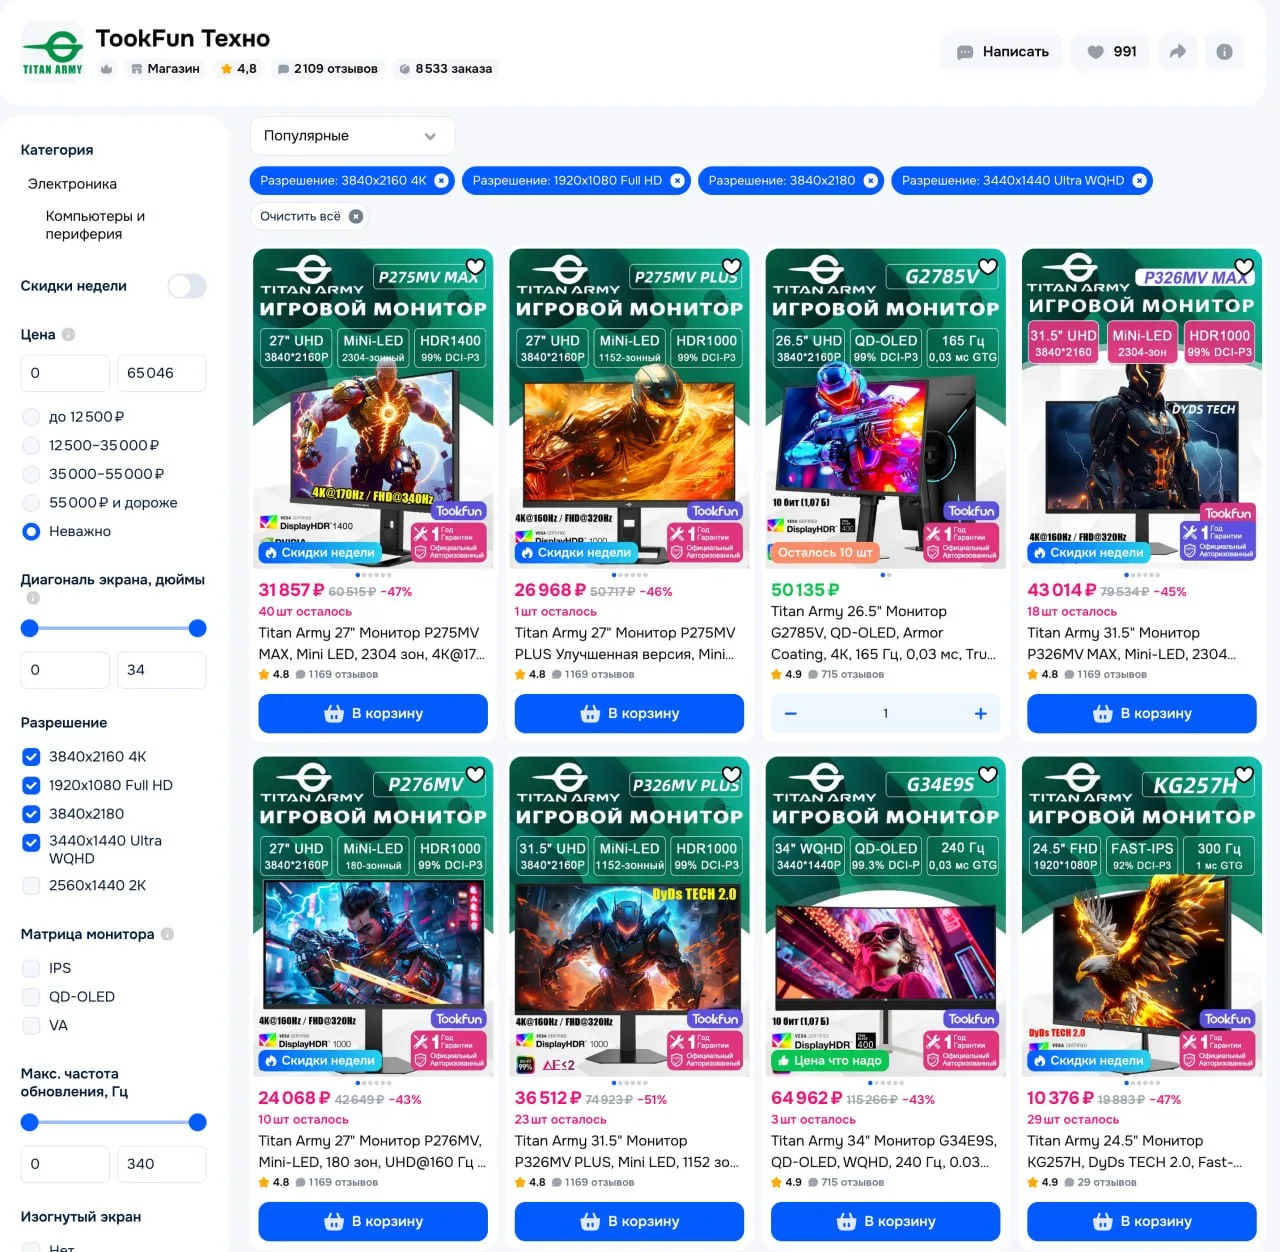Image resolution: width=1280 pixels, height=1252 pixels.
Task: Select the Электроника category
Action: click(x=72, y=184)
